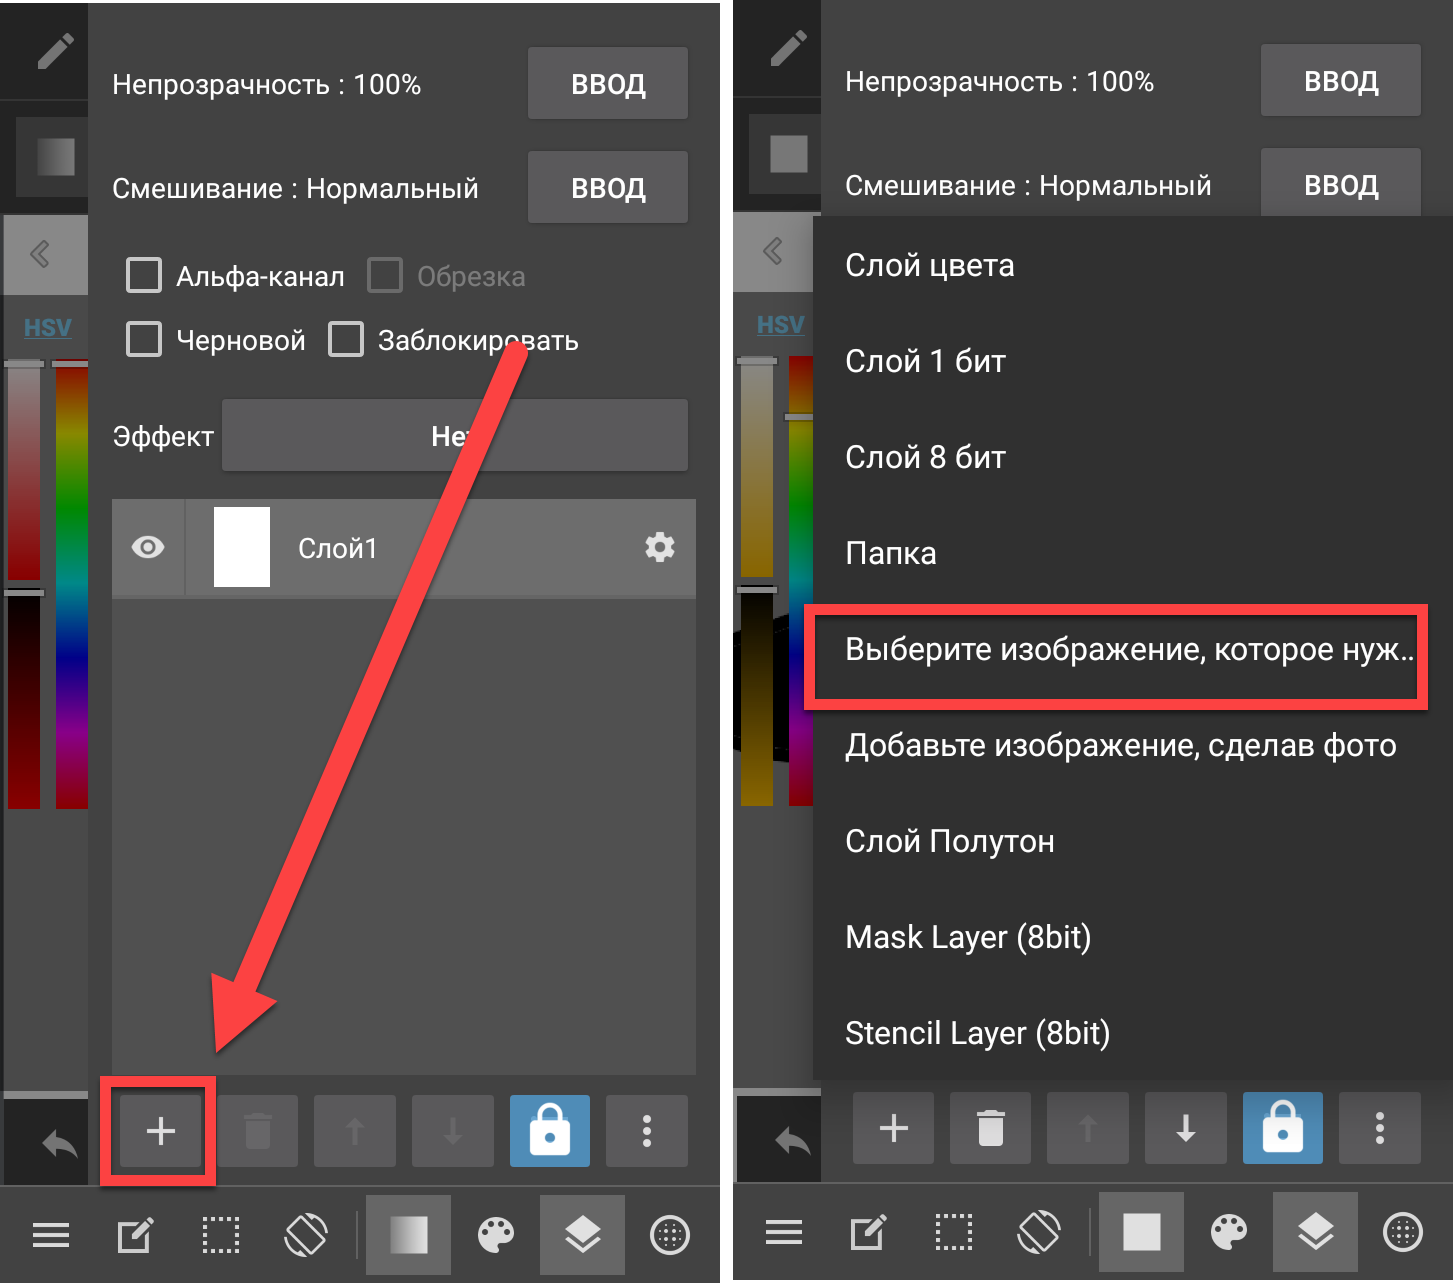The image size is (1453, 1283).
Task: Toggle blue lock button in right screenshot
Action: coord(1283,1128)
